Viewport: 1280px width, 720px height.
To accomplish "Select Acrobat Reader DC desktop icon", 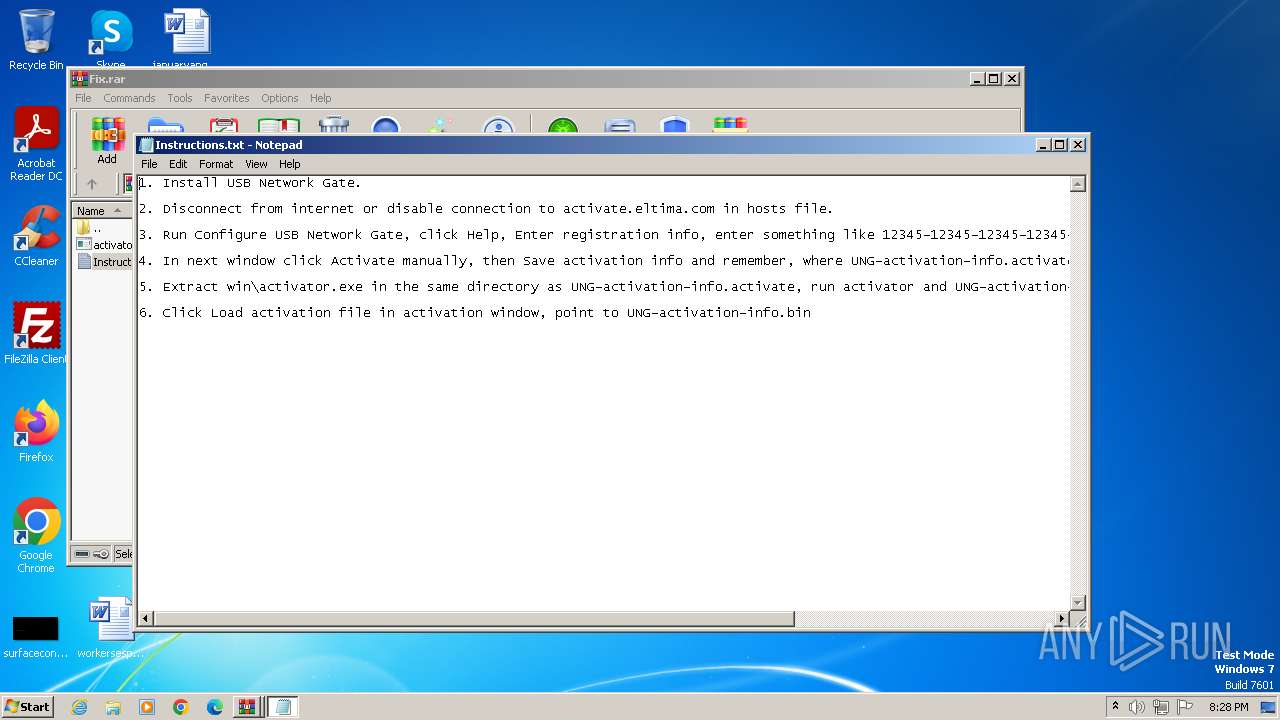I will pyautogui.click(x=36, y=145).
